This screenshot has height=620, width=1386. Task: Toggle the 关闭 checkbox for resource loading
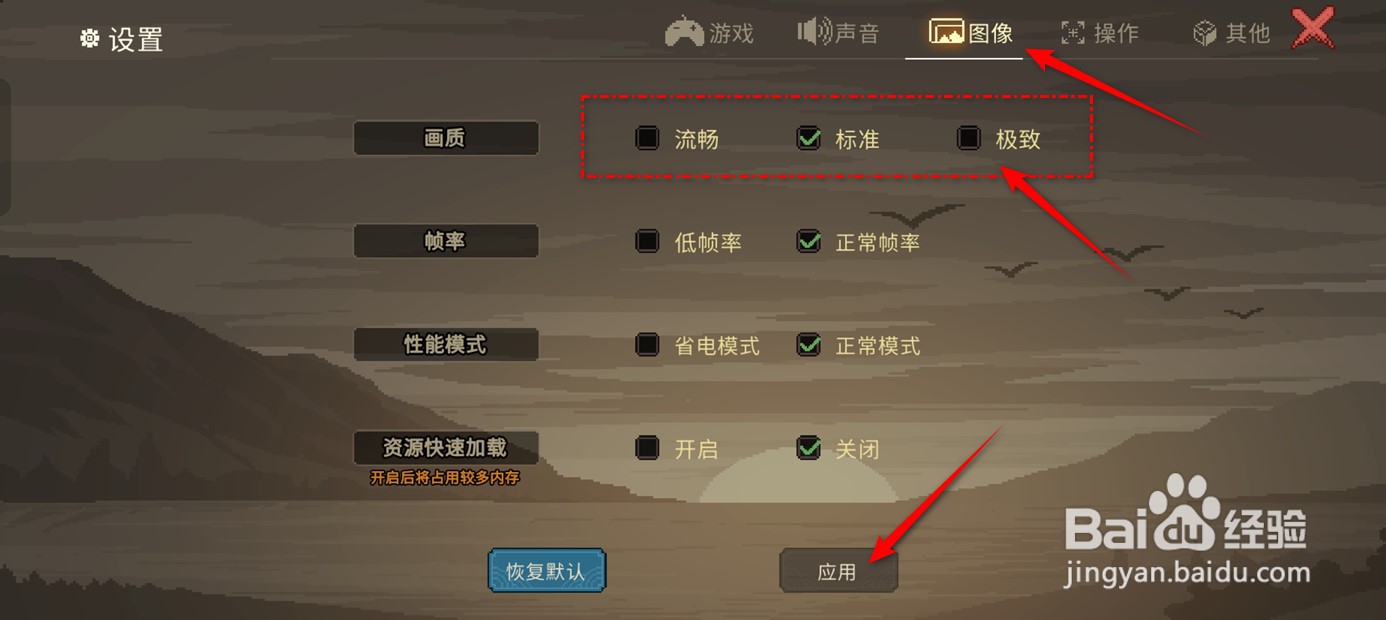coord(809,448)
